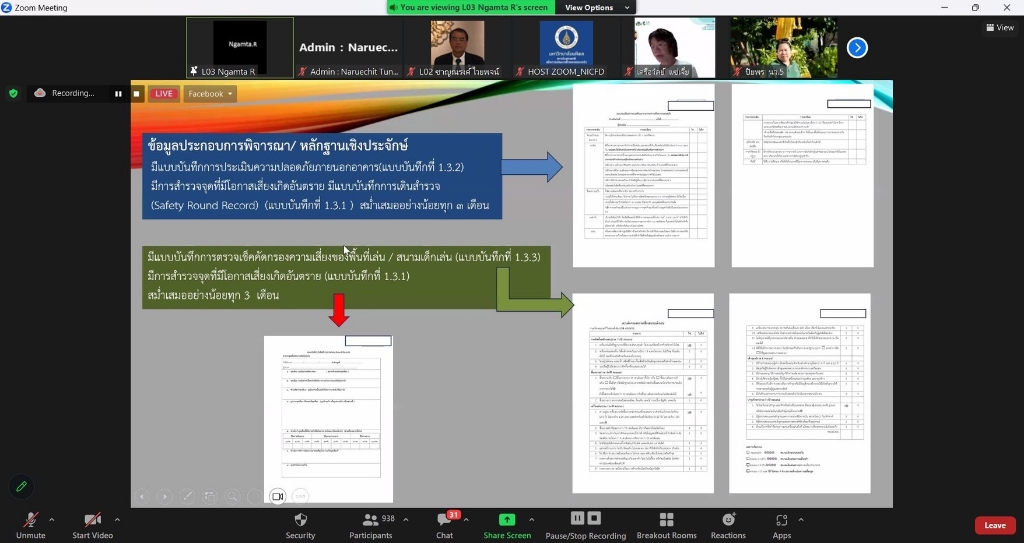Open the slideshow pen and laser pointer tool
The width and height of the screenshot is (1024, 543).
187,497
